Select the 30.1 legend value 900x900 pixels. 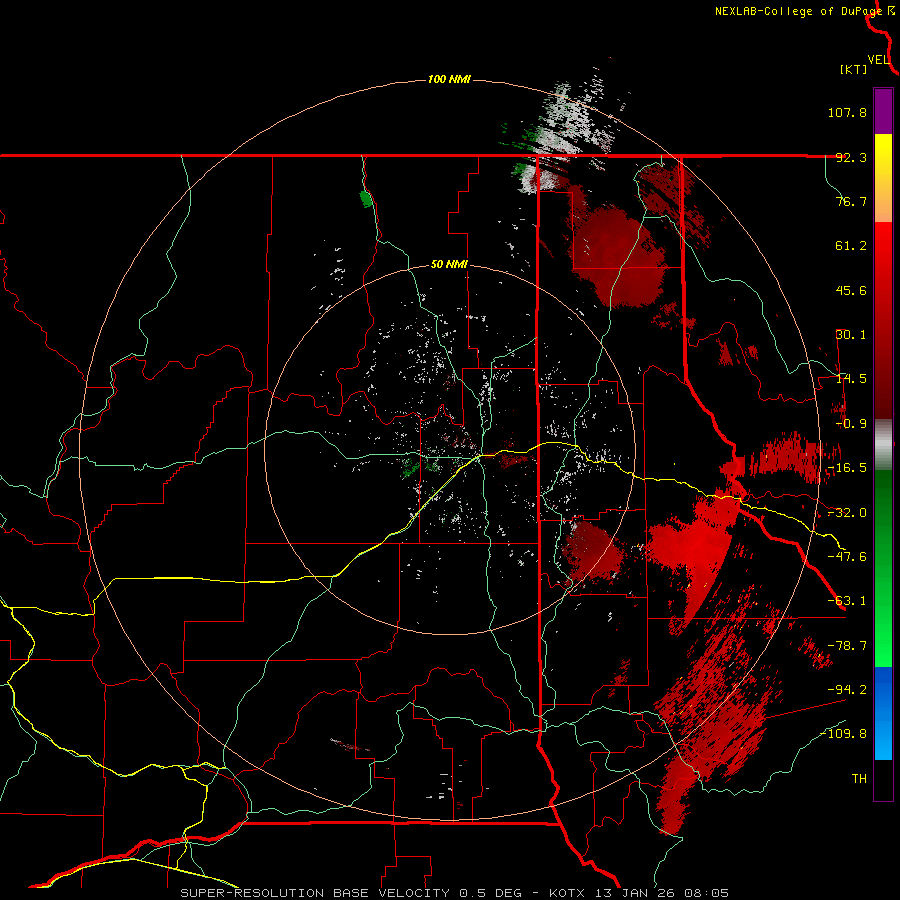851,335
